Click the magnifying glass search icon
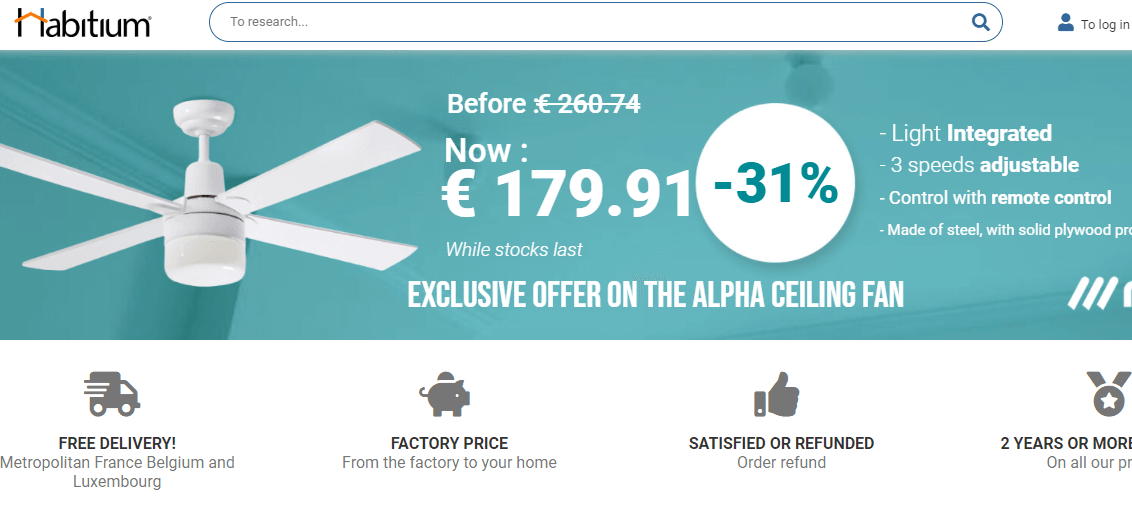 980,22
